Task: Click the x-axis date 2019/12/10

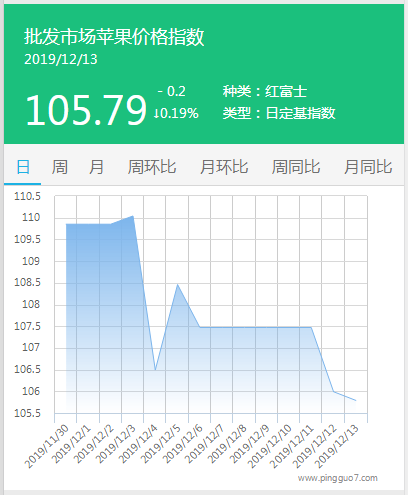Action: 269,447
